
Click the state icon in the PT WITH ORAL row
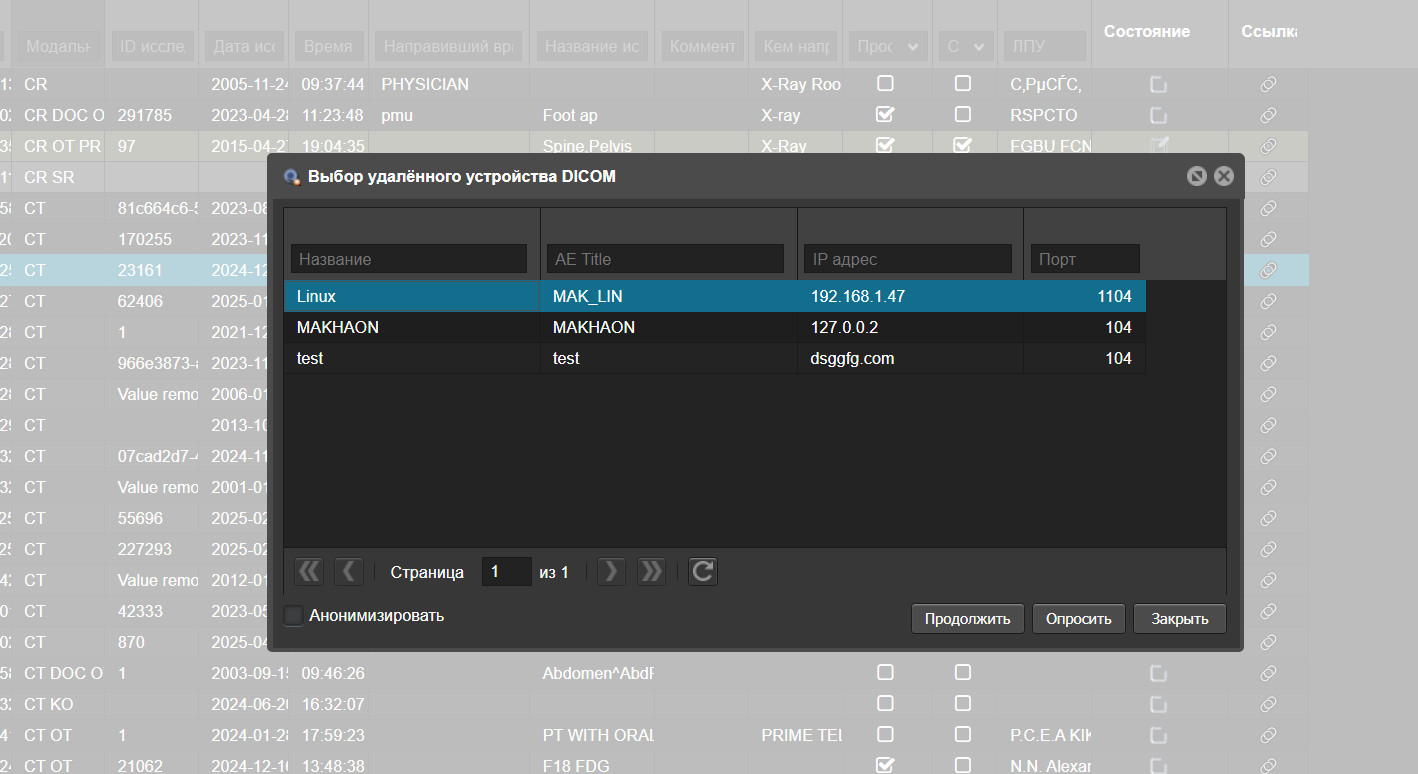pos(1158,735)
